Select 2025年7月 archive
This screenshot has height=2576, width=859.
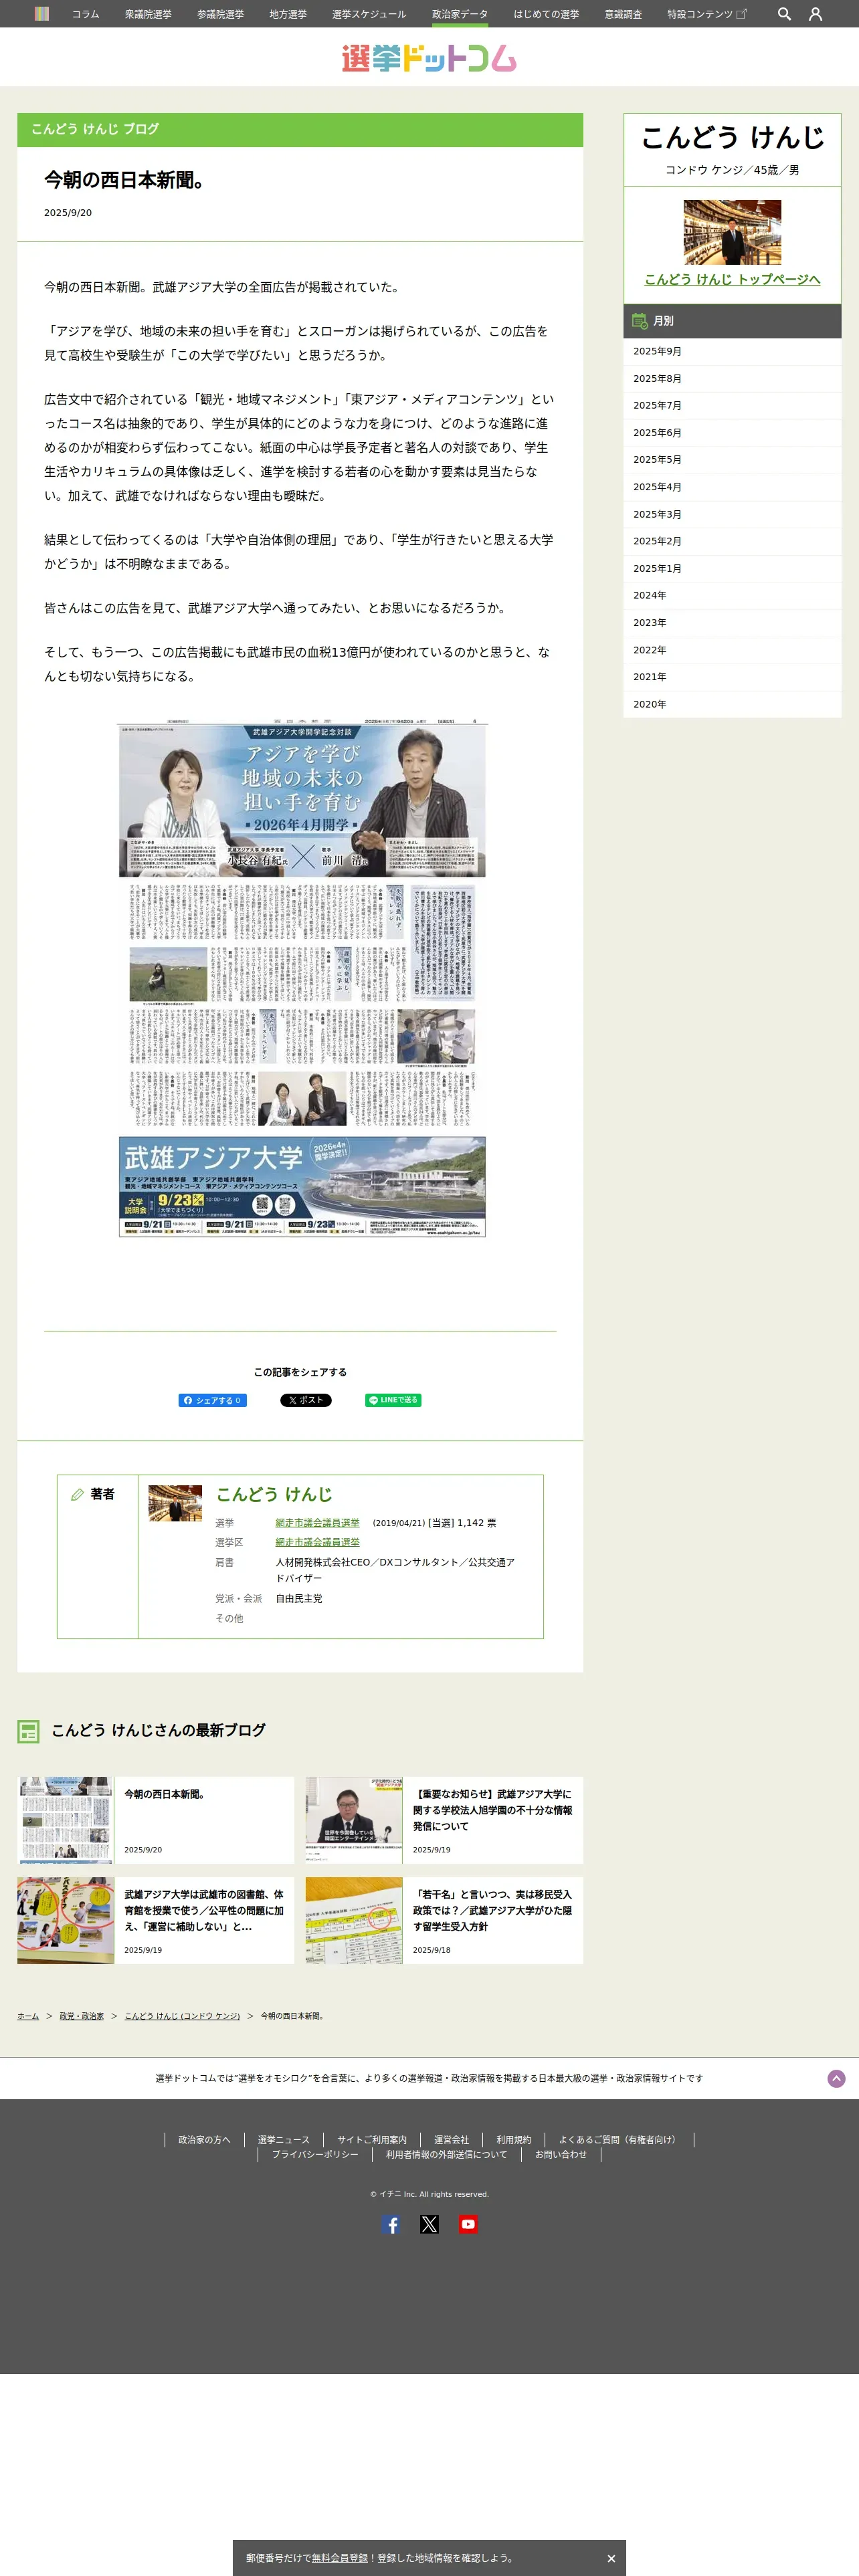(x=732, y=405)
